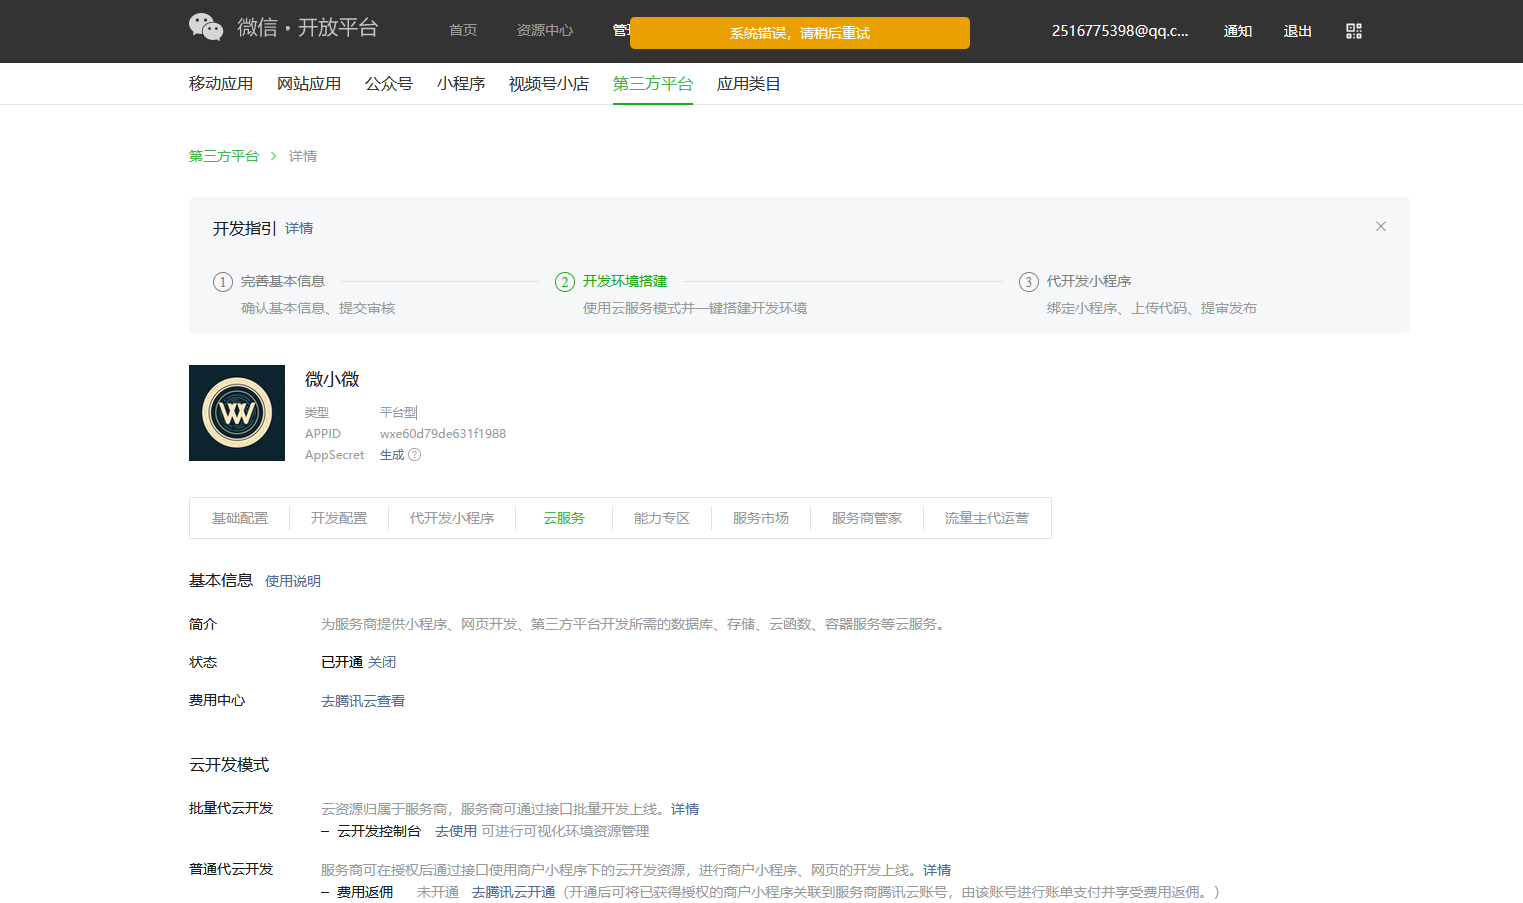Image resolution: width=1523 pixels, height=903 pixels.
Task: Click the AppSecret help question mark icon
Action: (x=415, y=455)
